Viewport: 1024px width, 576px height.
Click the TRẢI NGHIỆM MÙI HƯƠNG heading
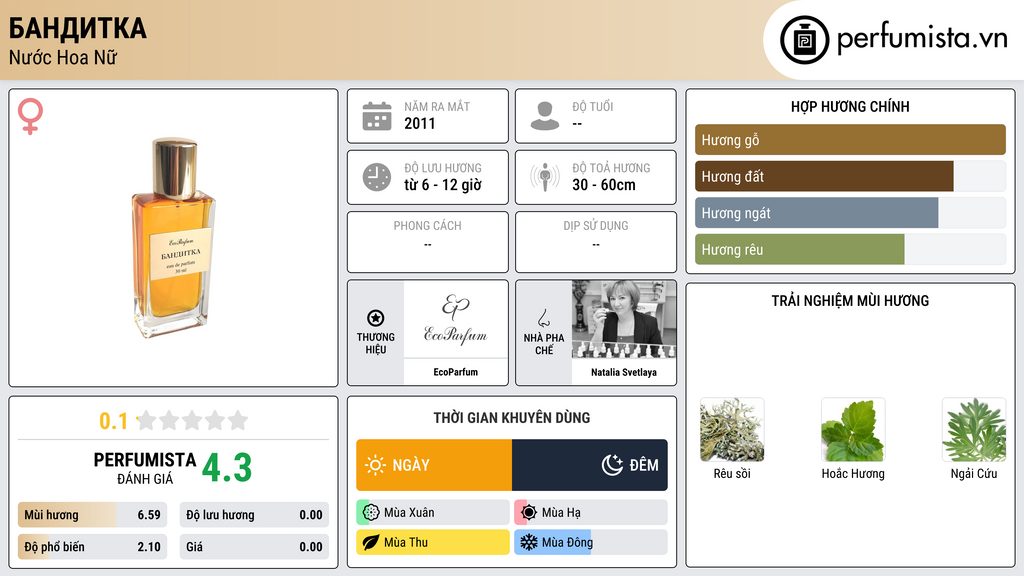point(850,301)
